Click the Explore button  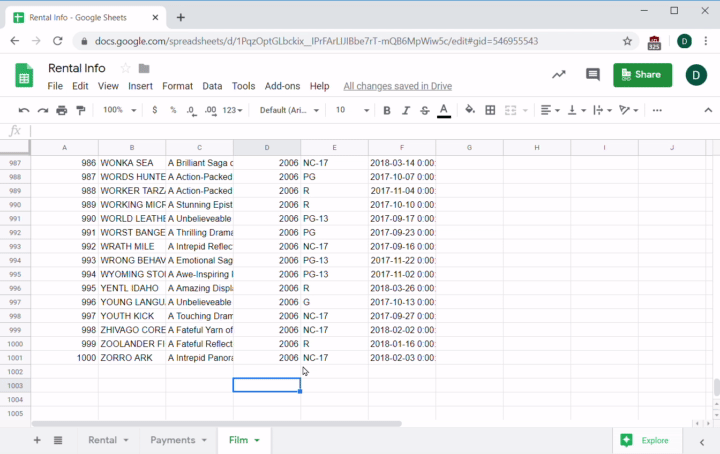[x=645, y=440]
